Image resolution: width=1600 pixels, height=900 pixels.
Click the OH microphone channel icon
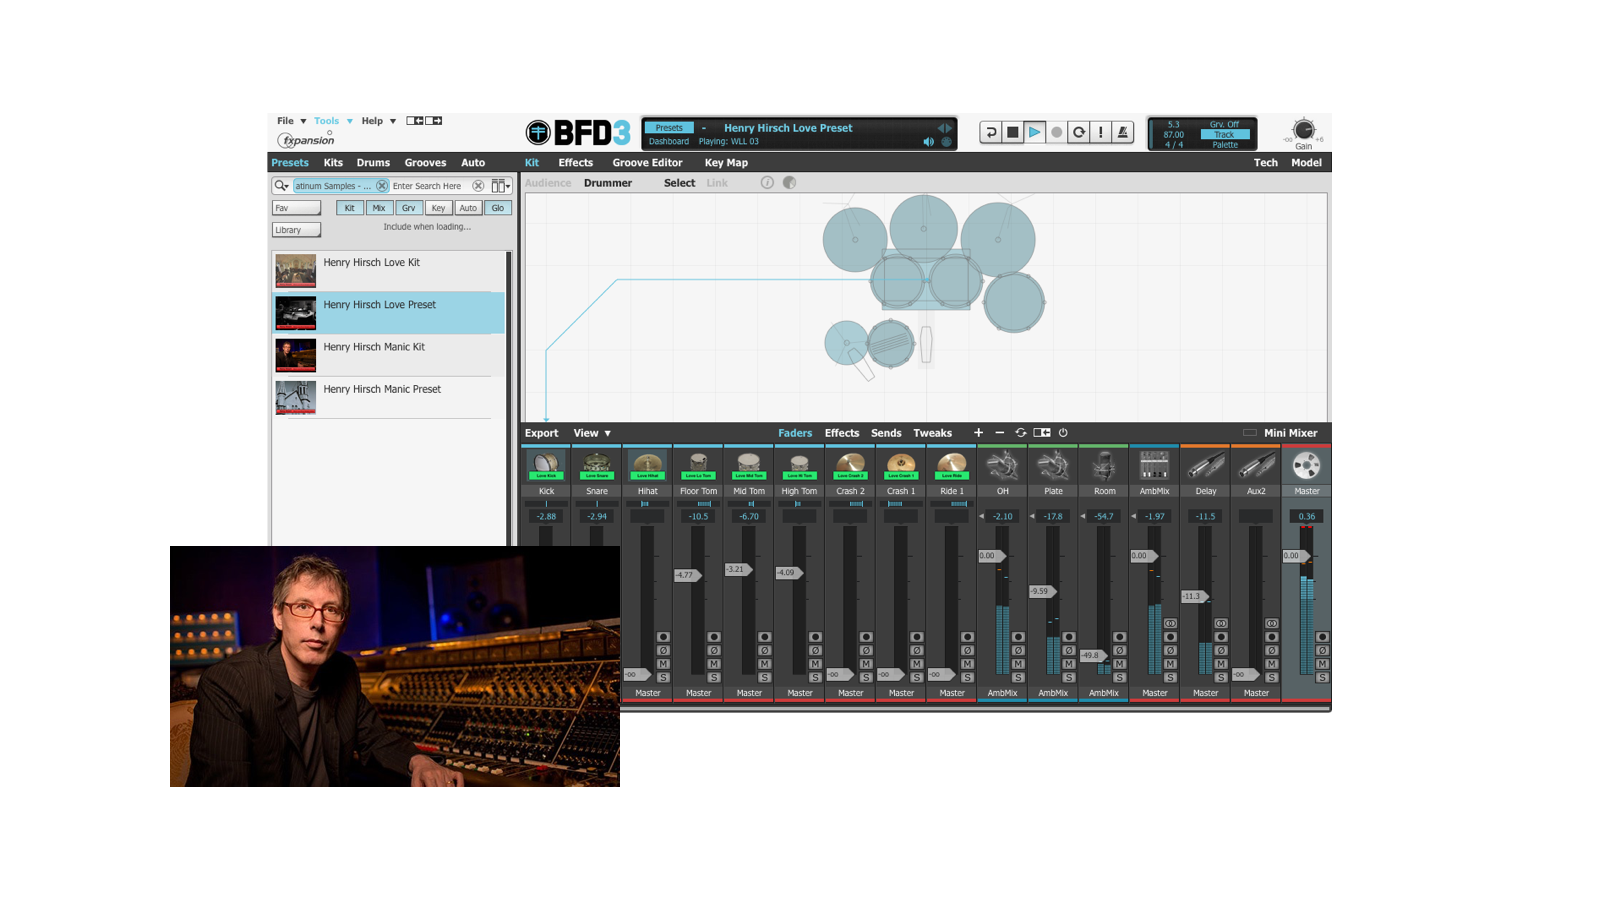click(1002, 465)
